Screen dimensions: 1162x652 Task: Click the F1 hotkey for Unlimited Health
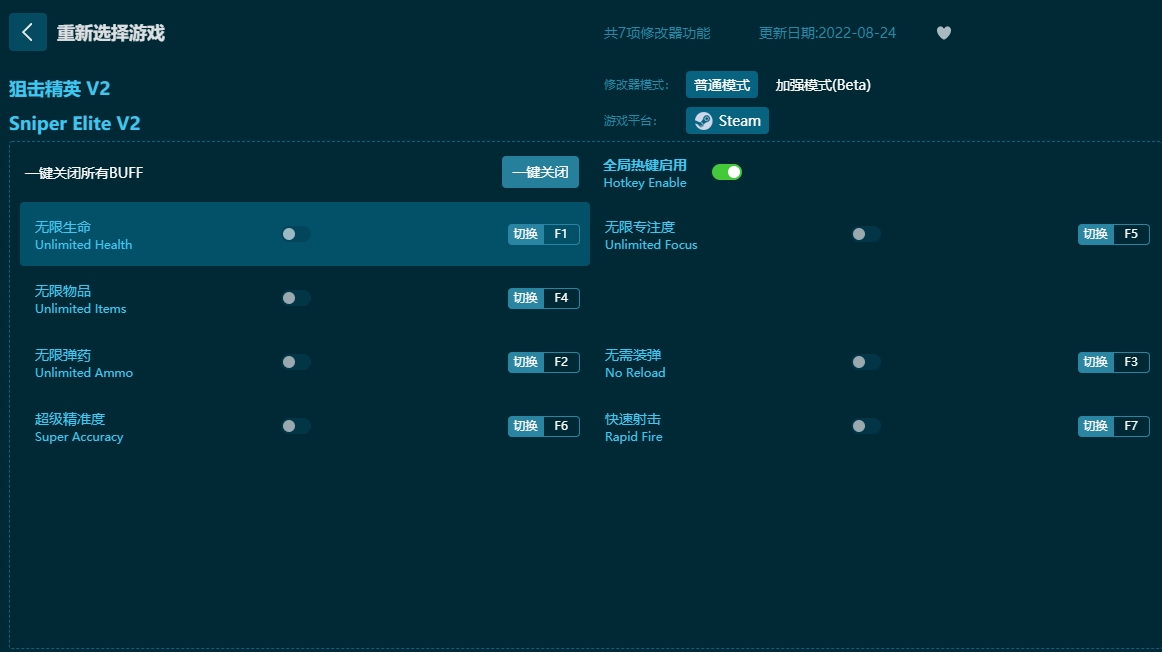click(543, 234)
